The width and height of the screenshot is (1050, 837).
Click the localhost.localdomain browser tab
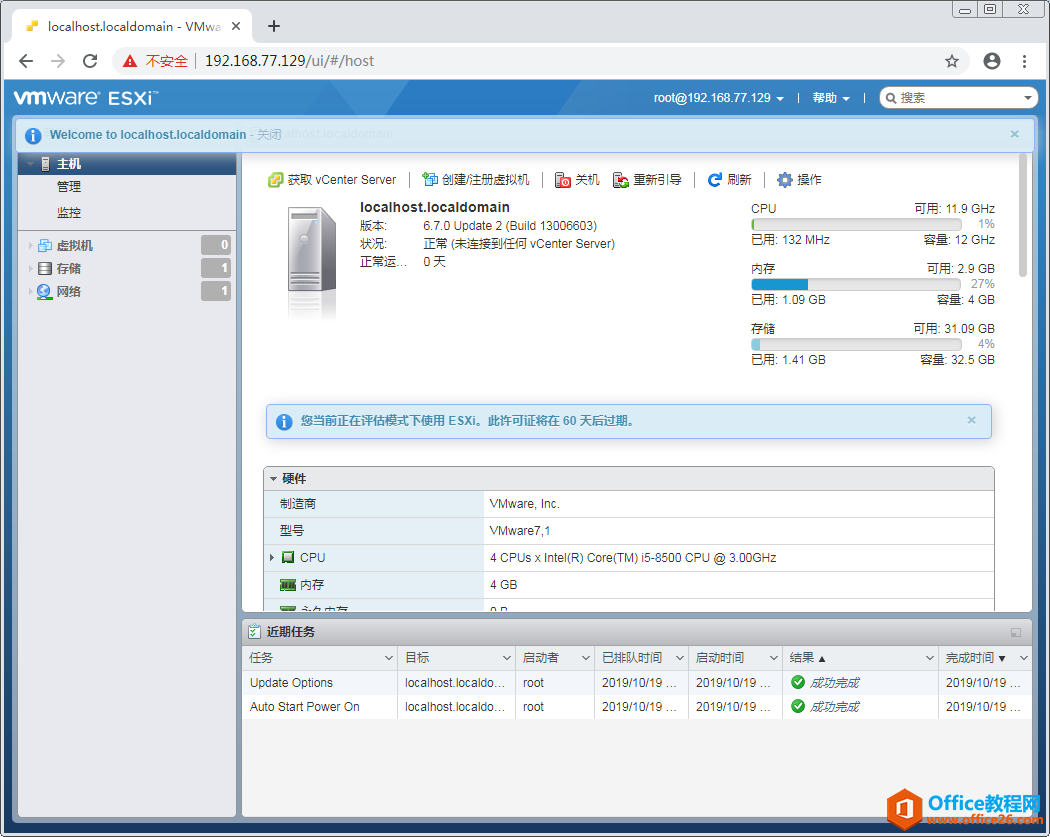tap(133, 27)
